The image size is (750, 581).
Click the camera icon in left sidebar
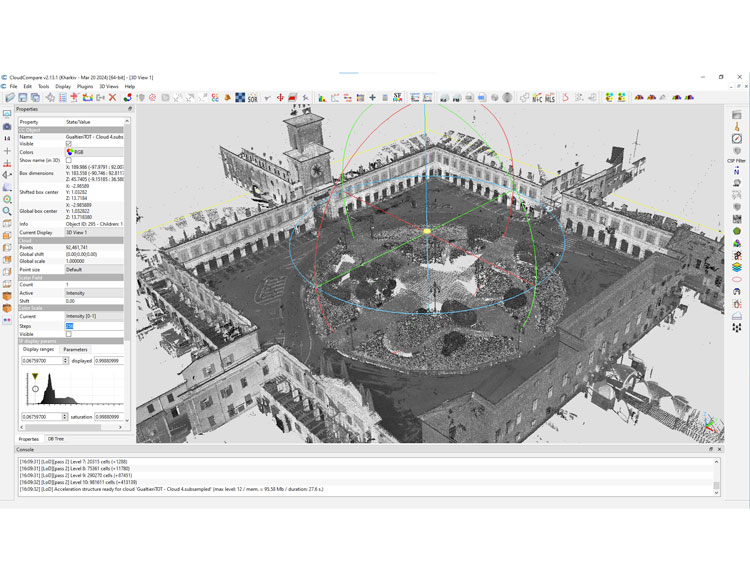point(7,126)
